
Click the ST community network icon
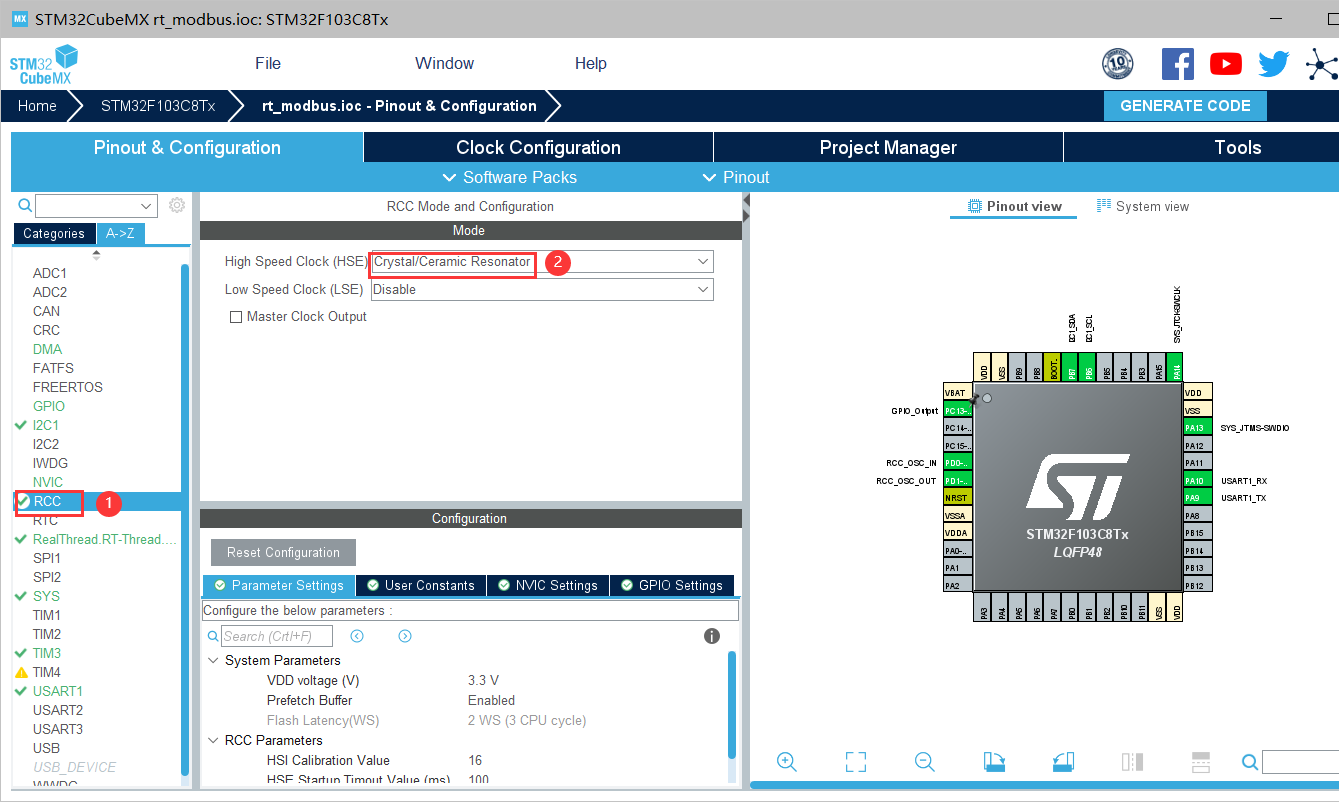[x=1322, y=65]
